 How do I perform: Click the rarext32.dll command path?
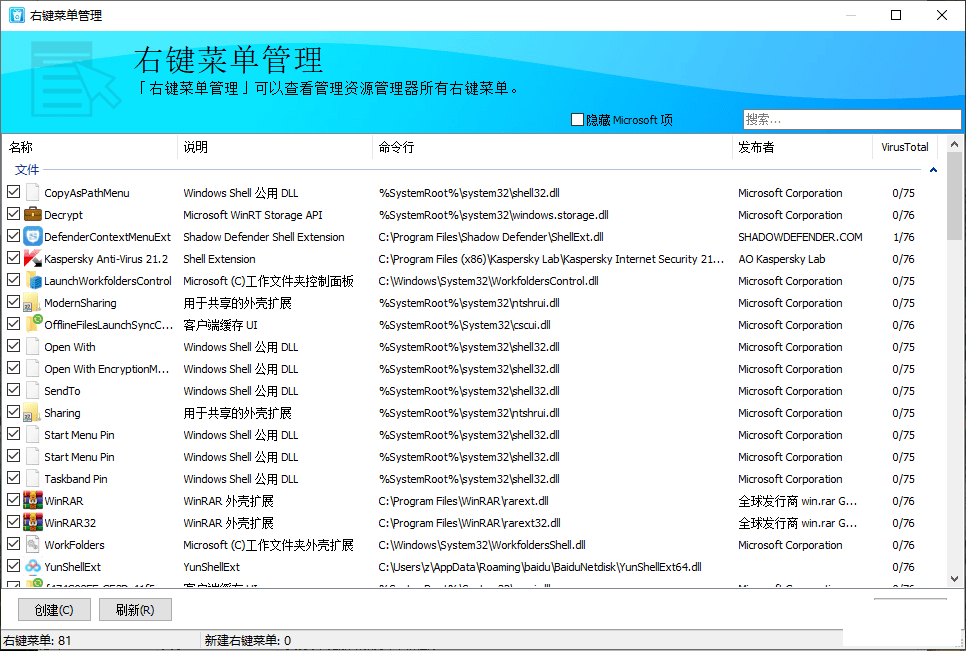[469, 523]
